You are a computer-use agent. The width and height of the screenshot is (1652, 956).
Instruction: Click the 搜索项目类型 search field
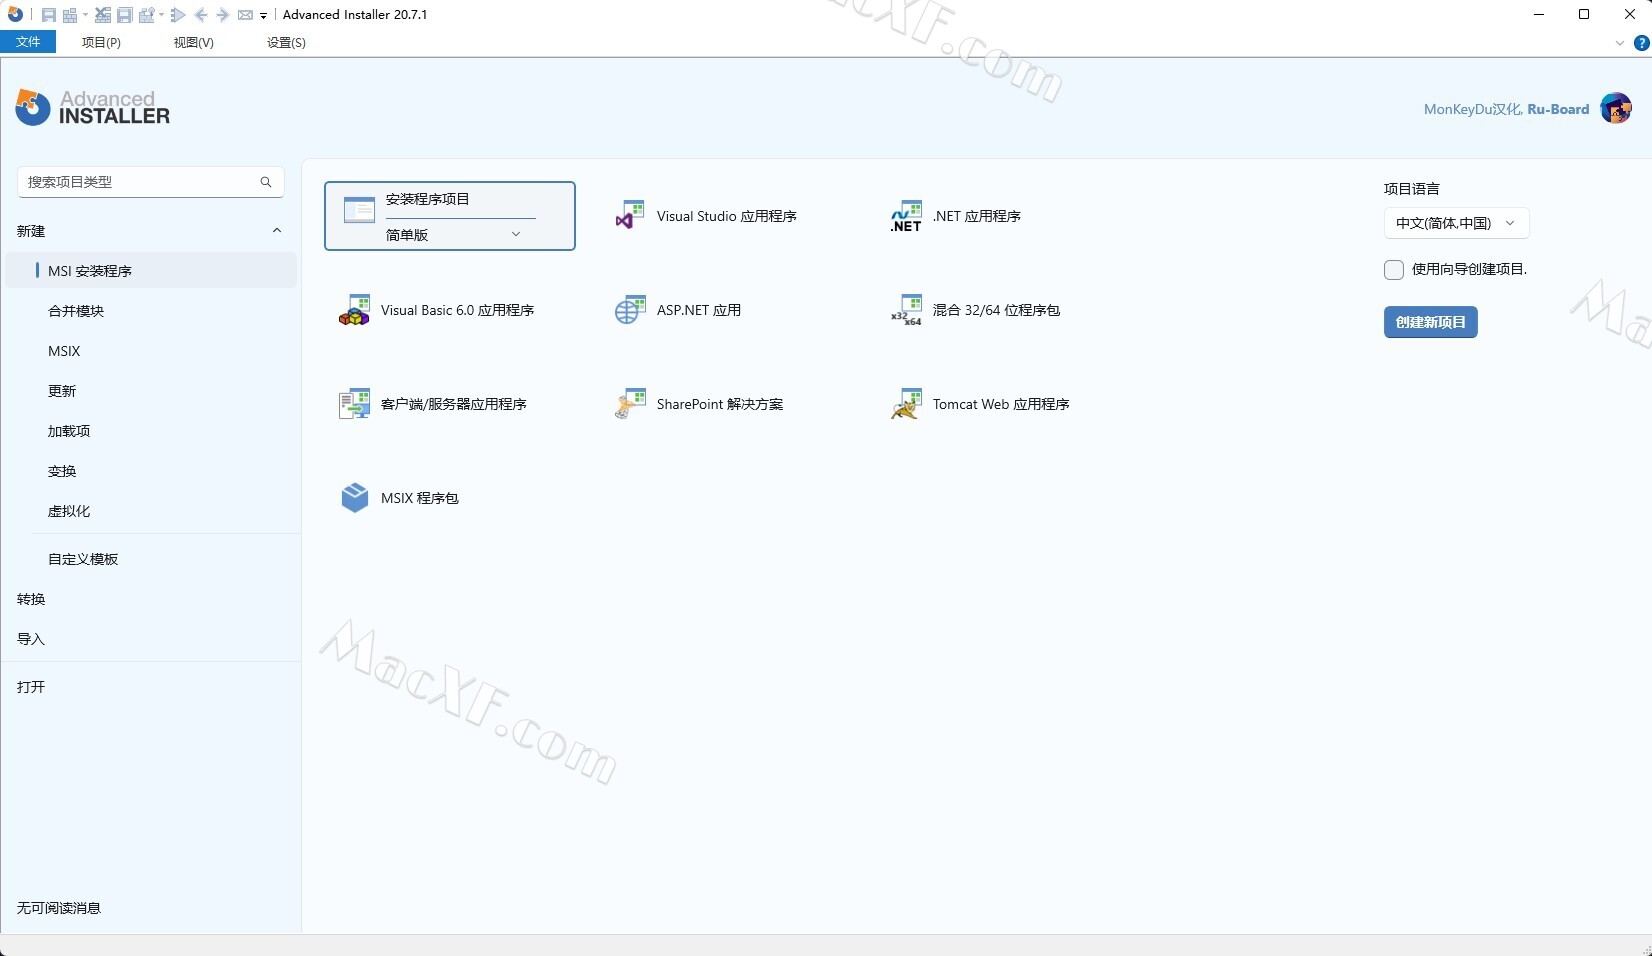coord(150,182)
